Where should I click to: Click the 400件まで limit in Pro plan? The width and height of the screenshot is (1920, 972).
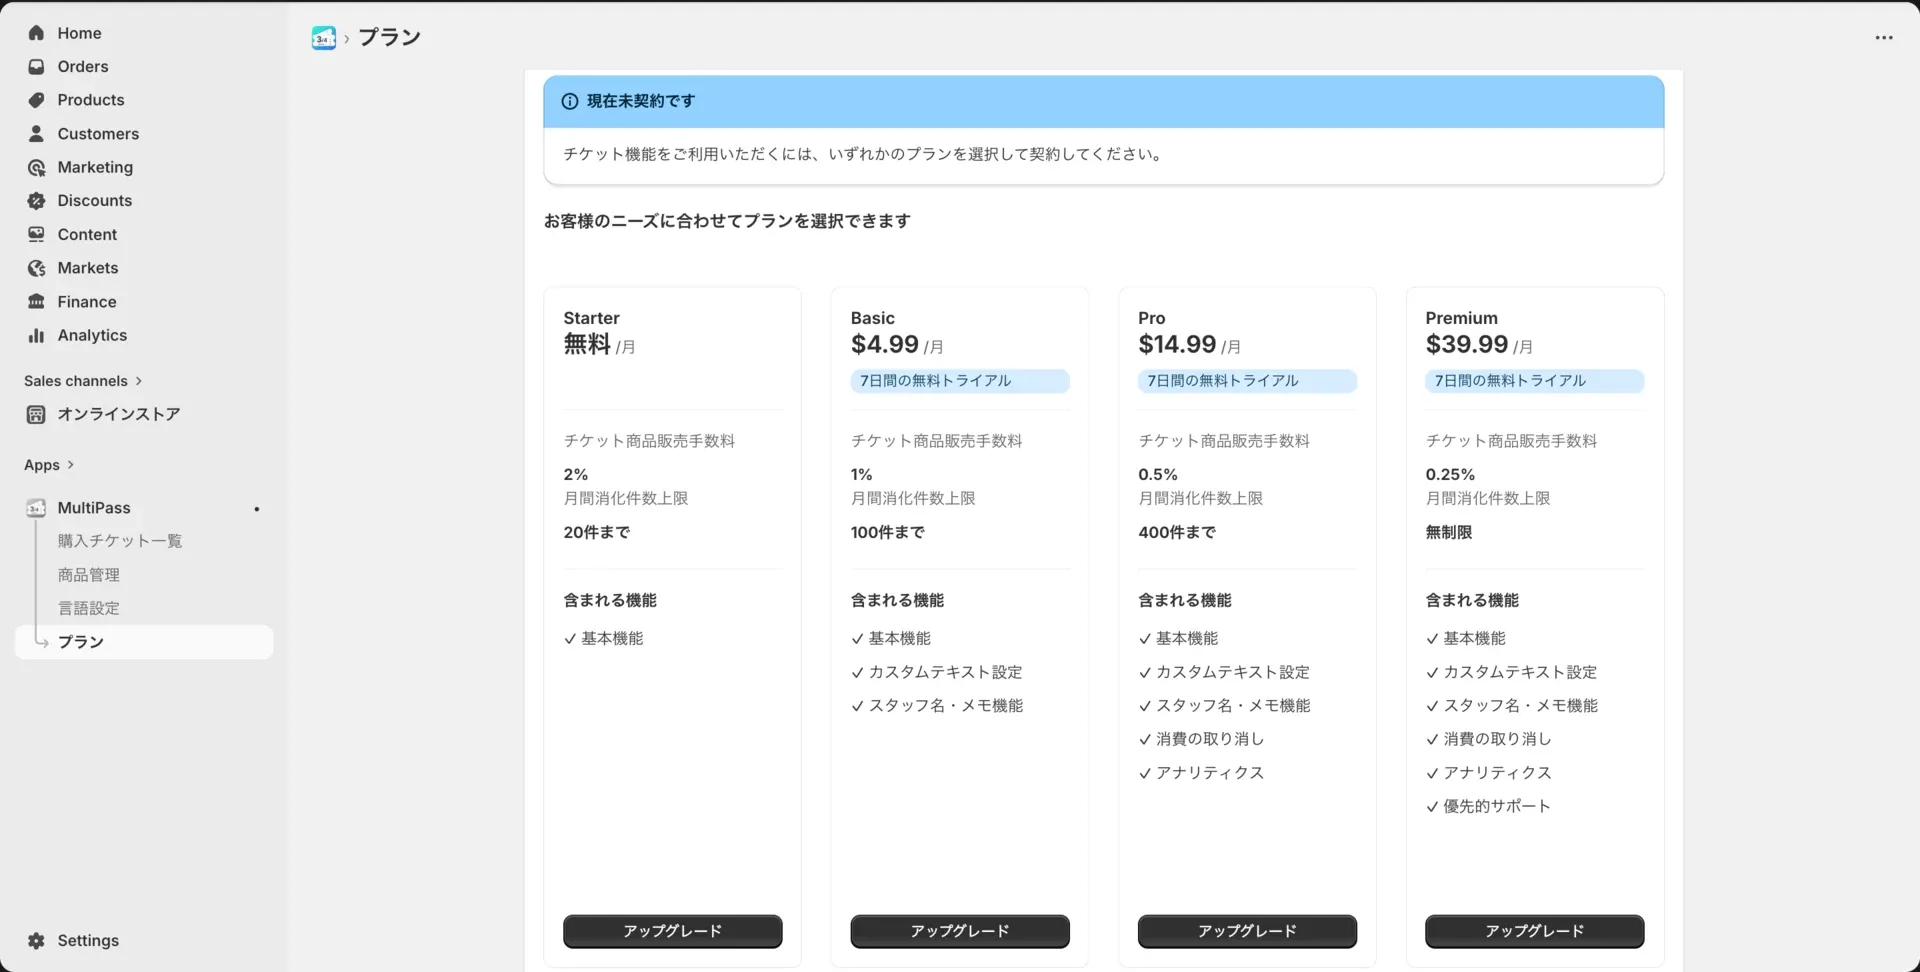[1177, 533]
